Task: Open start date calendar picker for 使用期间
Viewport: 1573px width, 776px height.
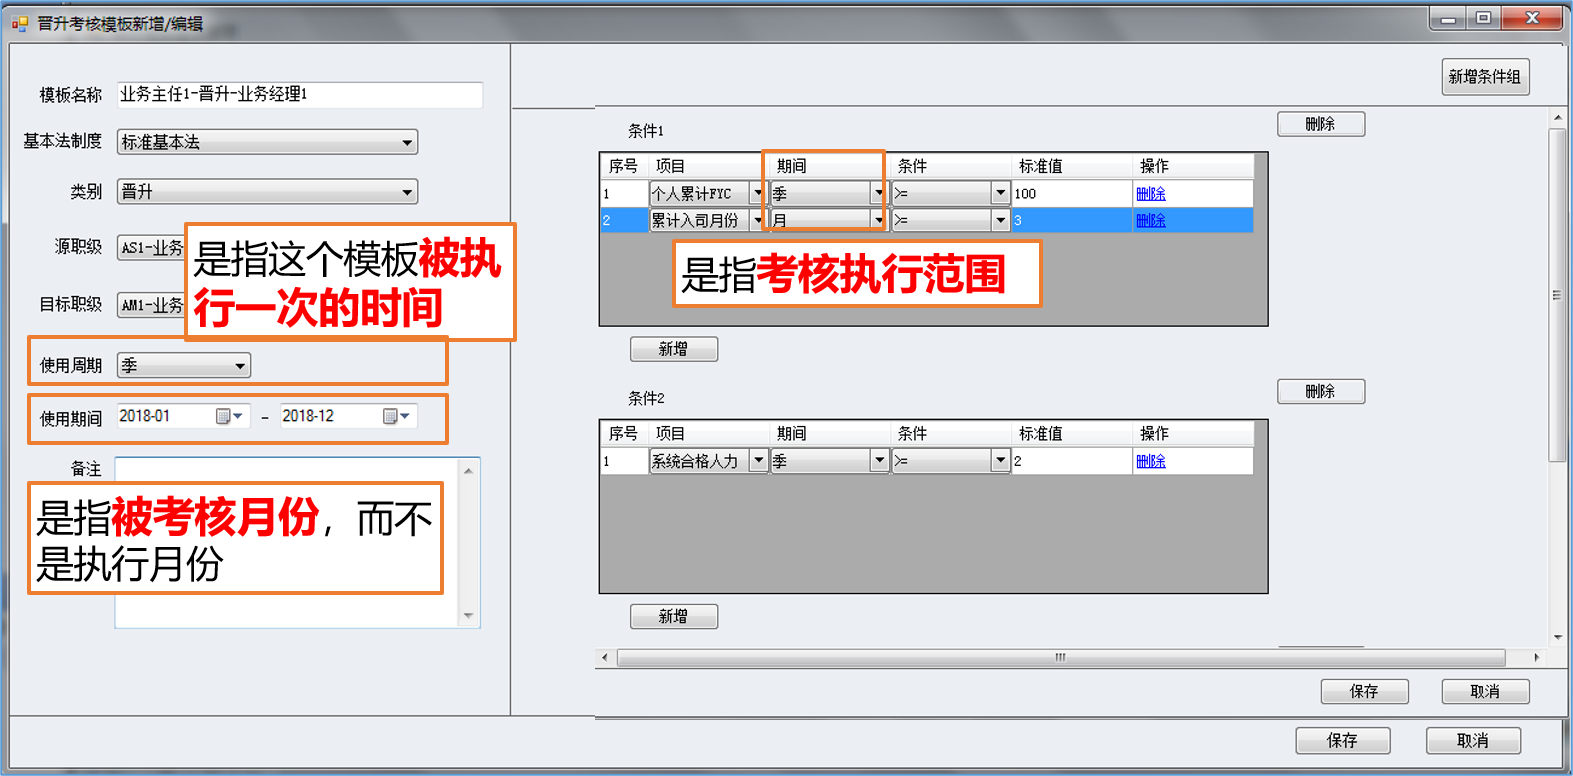Action: (230, 416)
